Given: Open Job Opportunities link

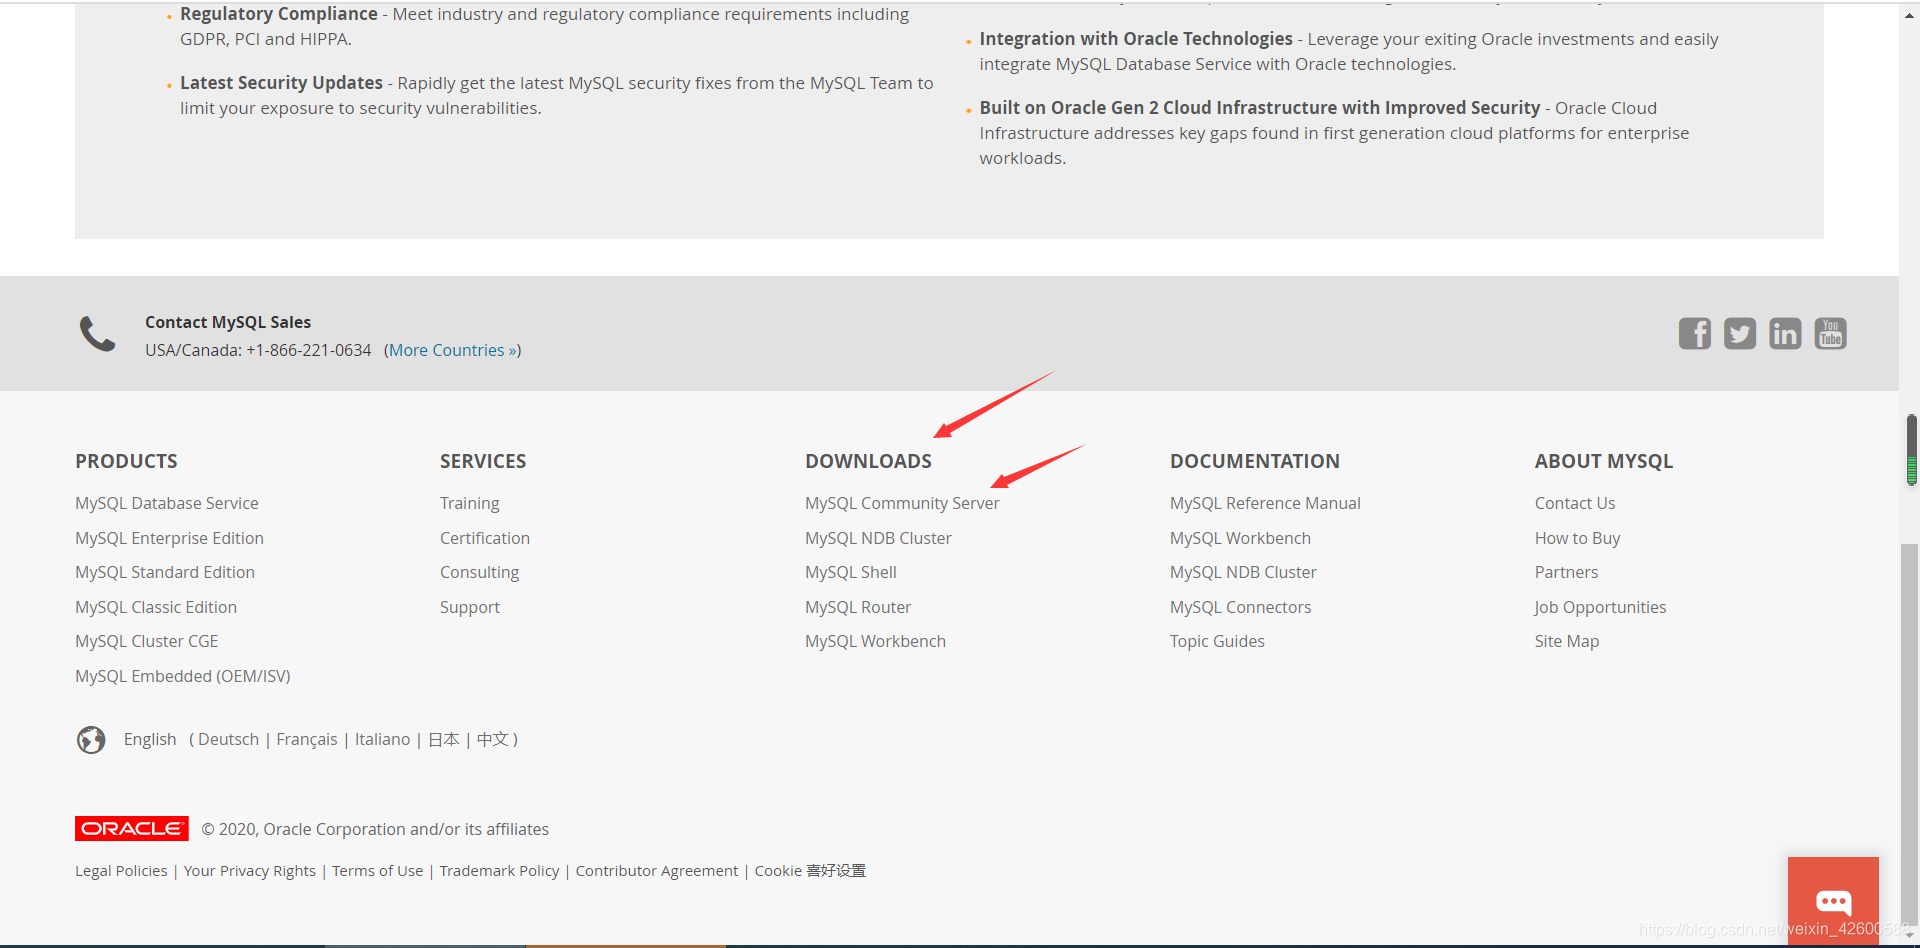Looking at the screenshot, I should [x=1600, y=607].
